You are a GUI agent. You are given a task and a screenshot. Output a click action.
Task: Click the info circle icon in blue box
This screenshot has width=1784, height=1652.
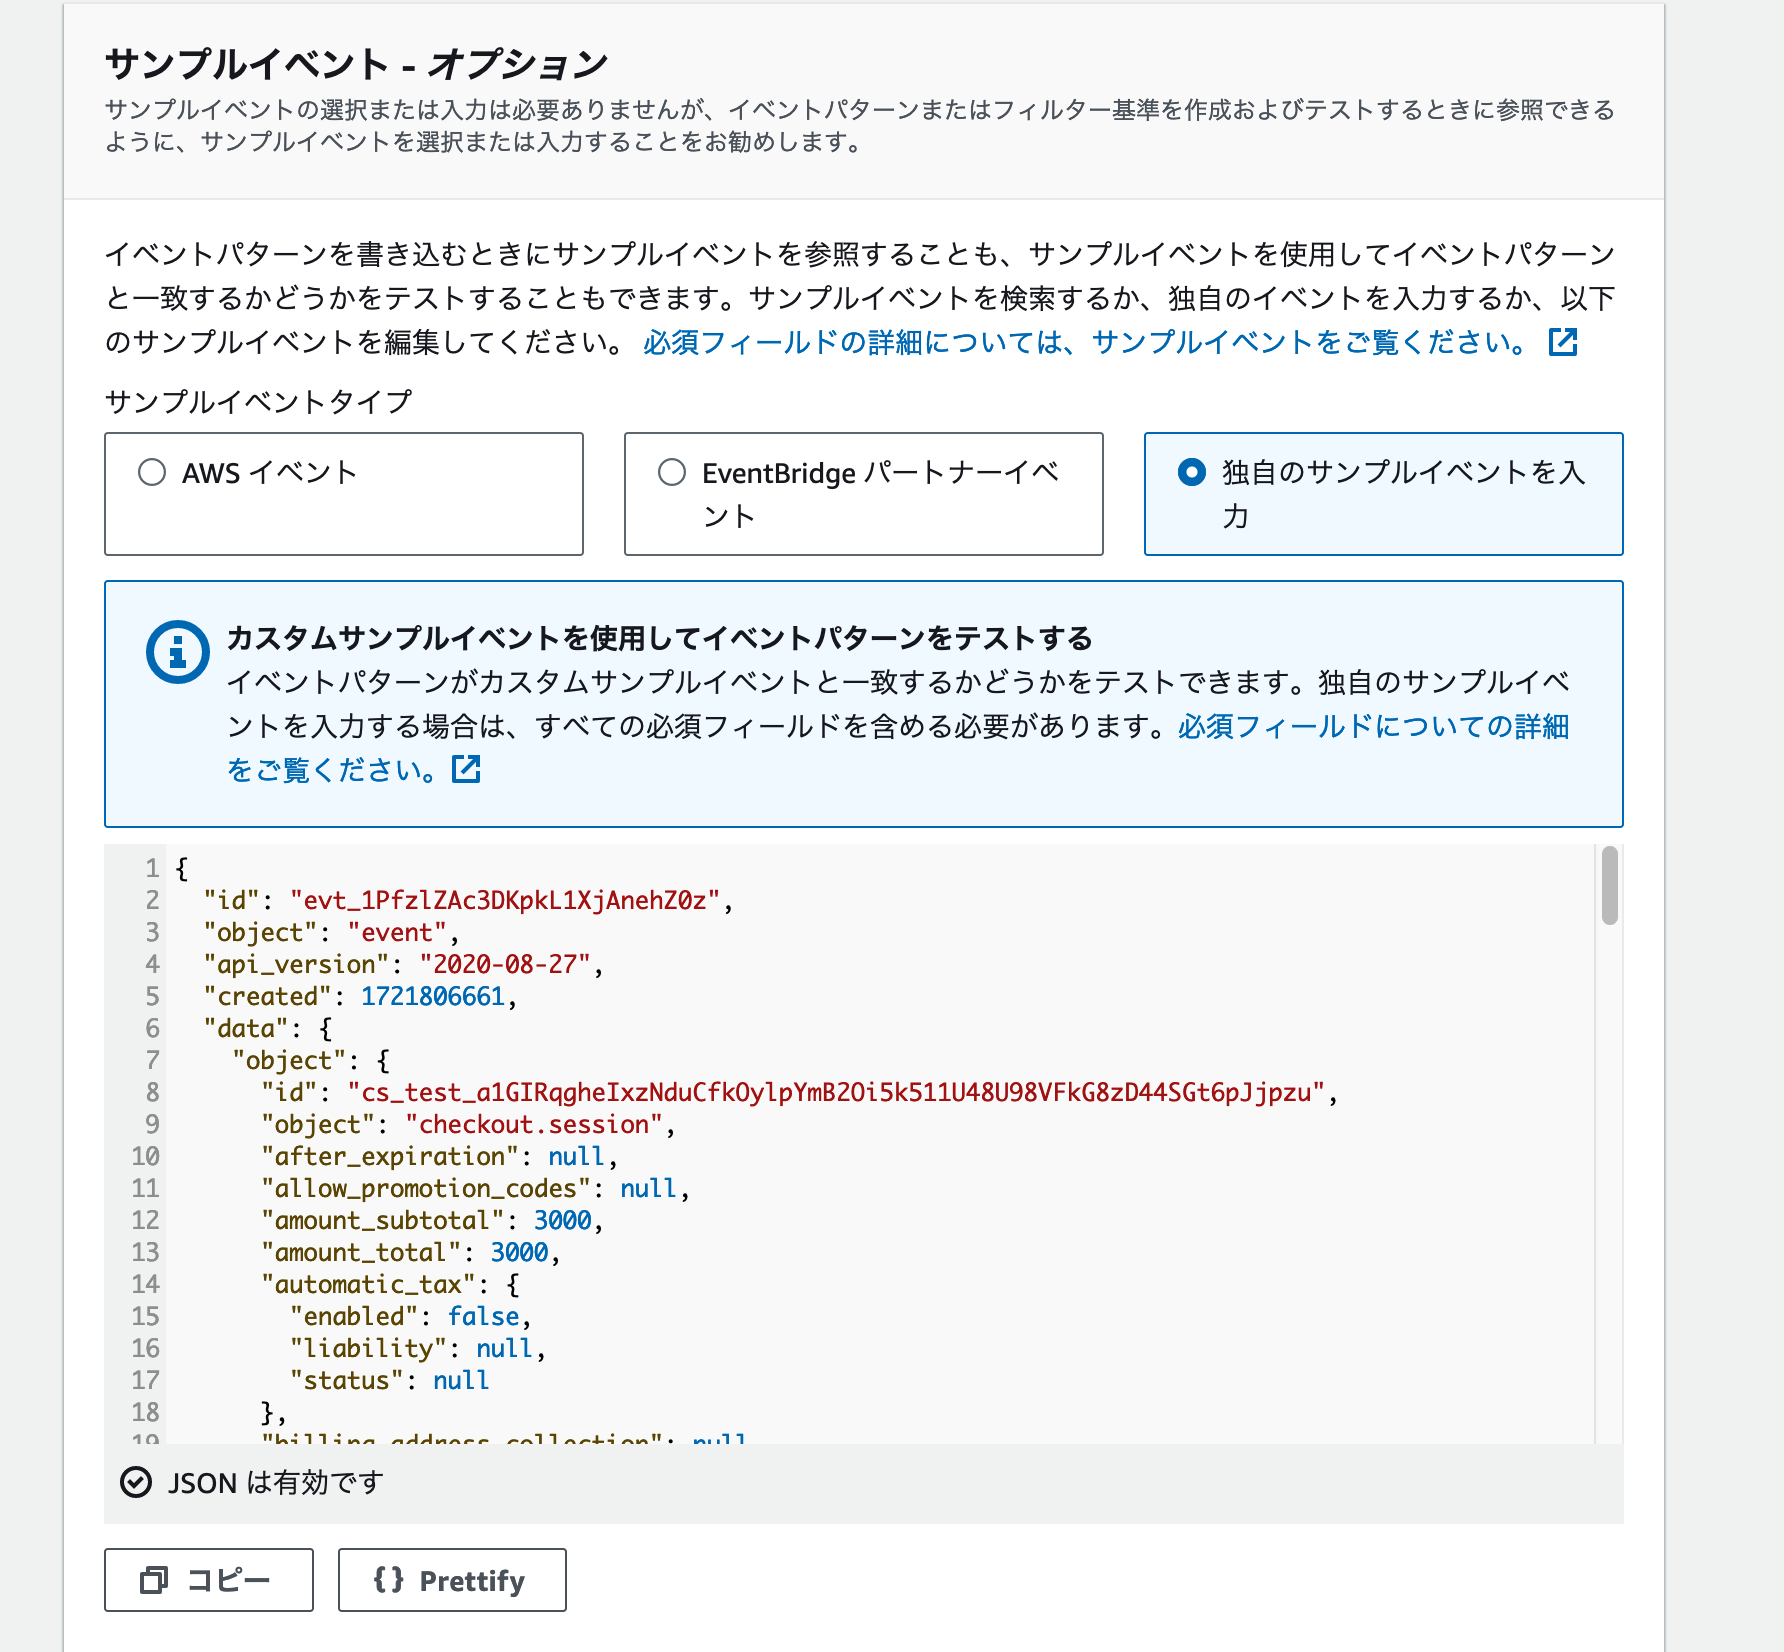178,652
